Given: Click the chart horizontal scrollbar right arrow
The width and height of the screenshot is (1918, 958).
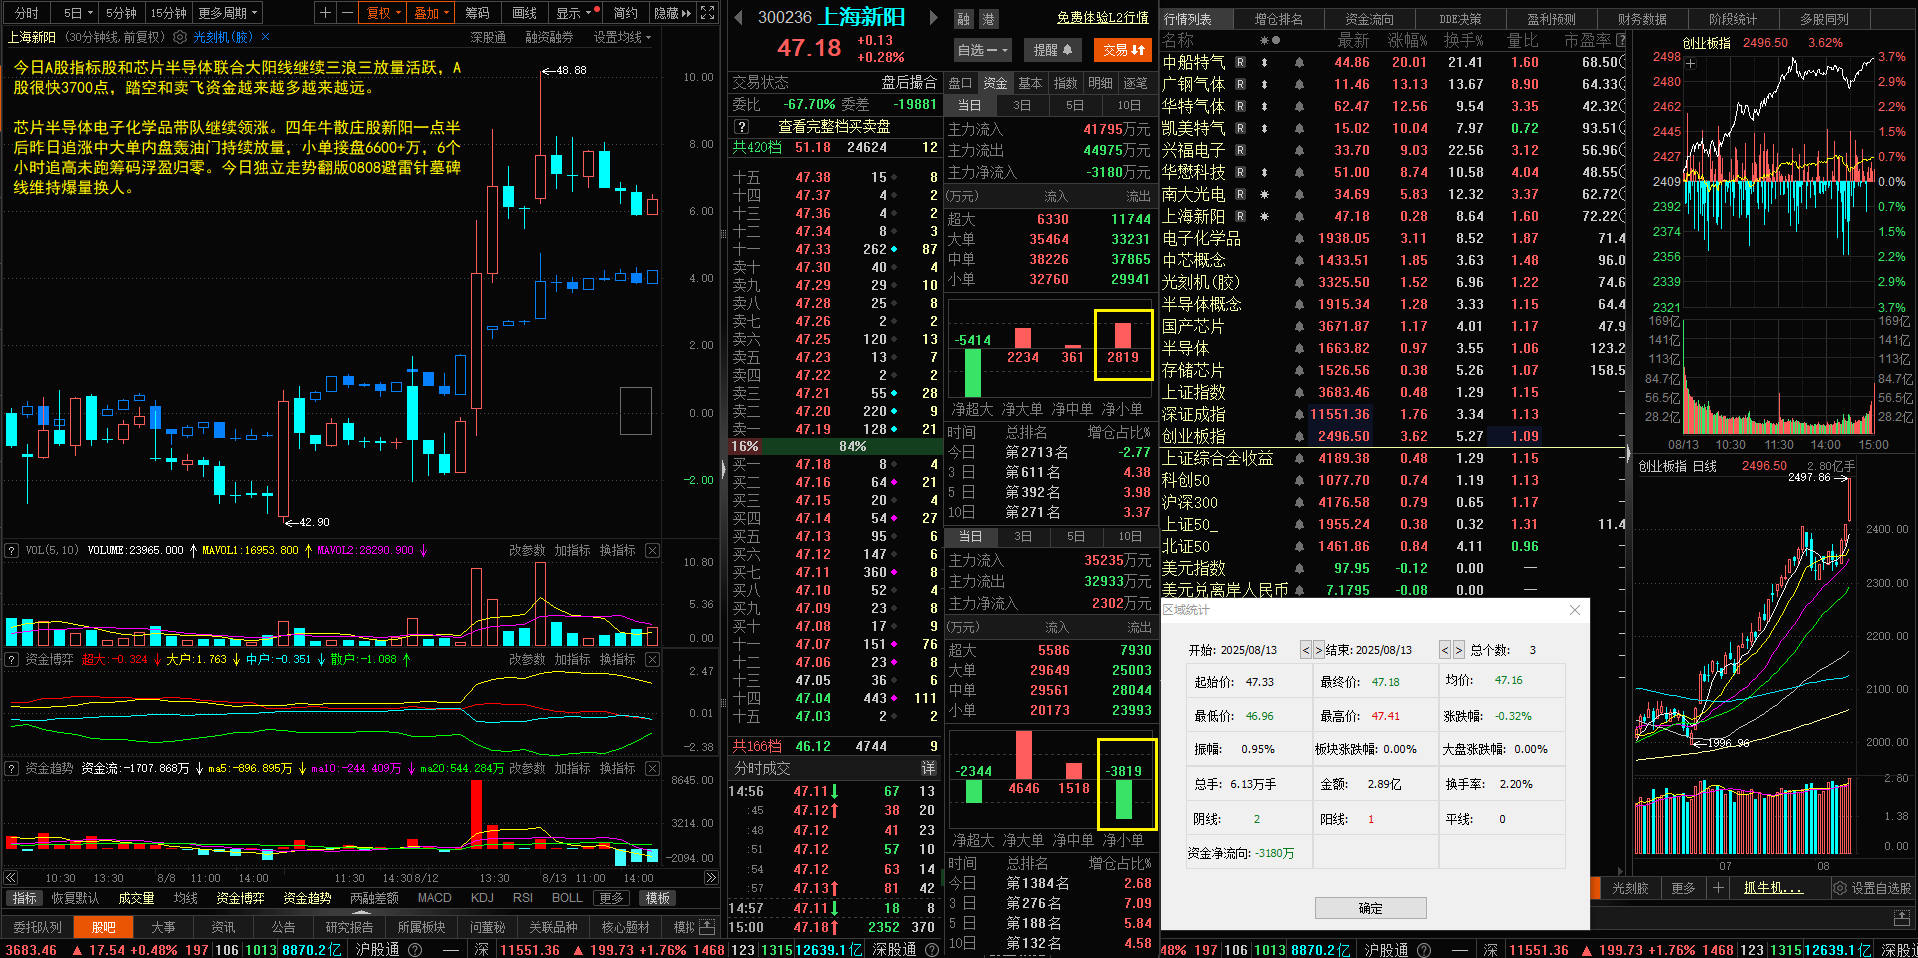Looking at the screenshot, I should click(x=711, y=878).
